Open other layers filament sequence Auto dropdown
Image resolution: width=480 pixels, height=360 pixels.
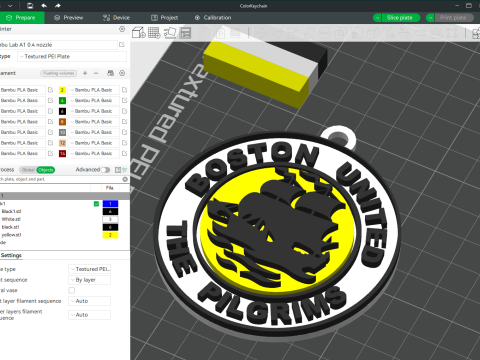[x=89, y=315]
